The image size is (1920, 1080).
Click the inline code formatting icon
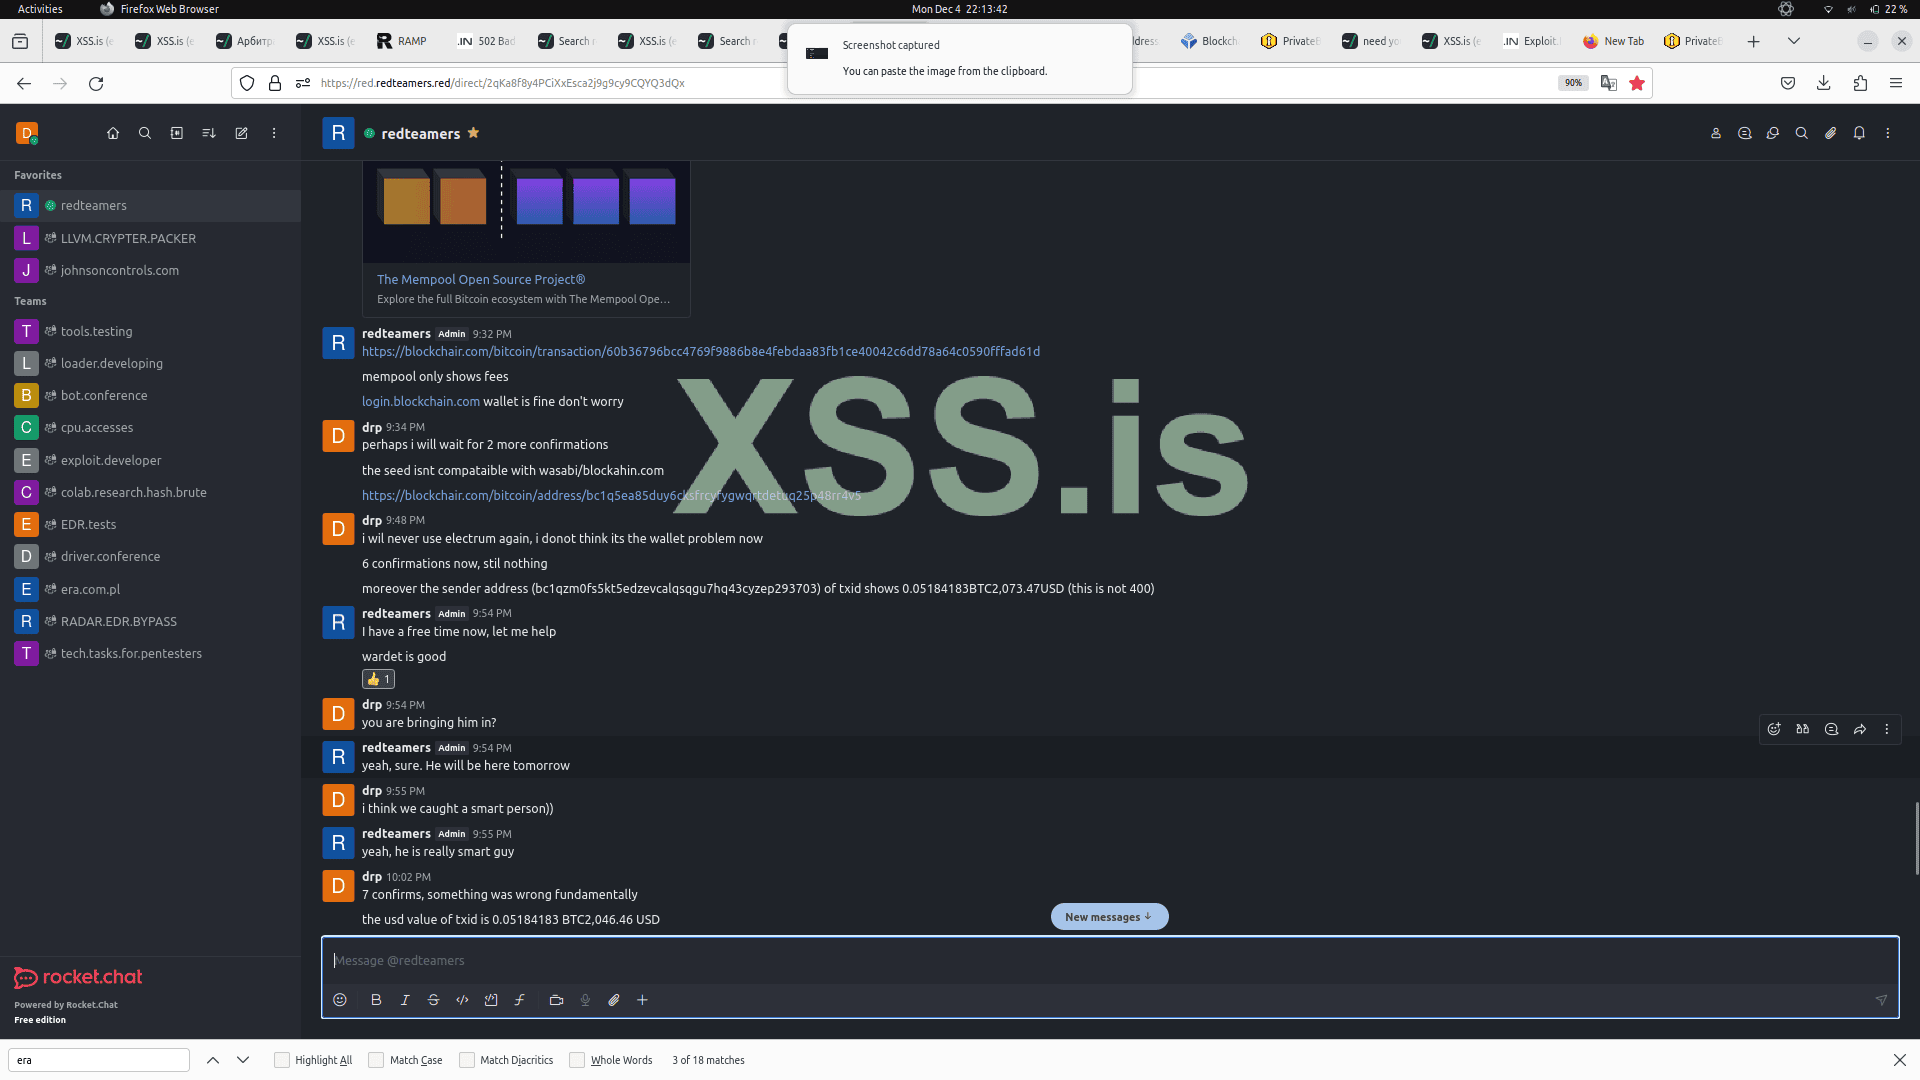(462, 1000)
